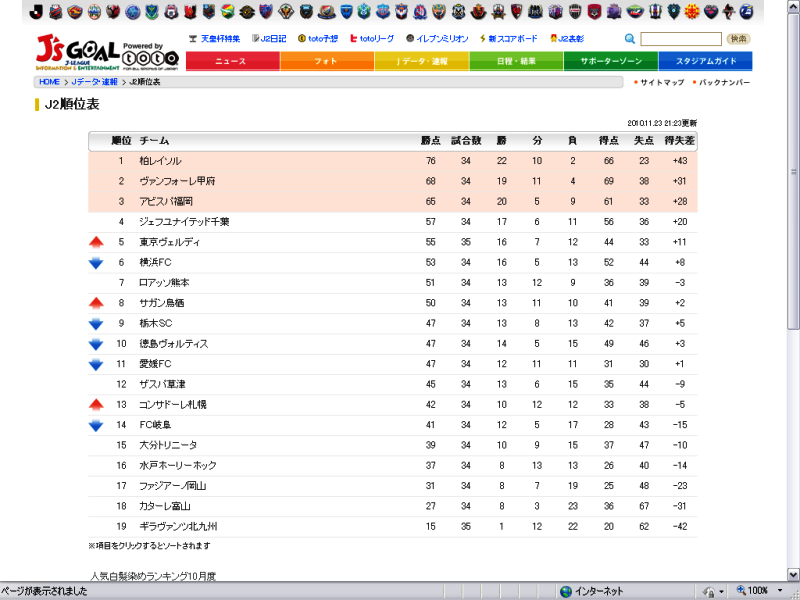Open the zoom level dropdown arrow
This screenshot has width=800, height=600.
pos(780,591)
